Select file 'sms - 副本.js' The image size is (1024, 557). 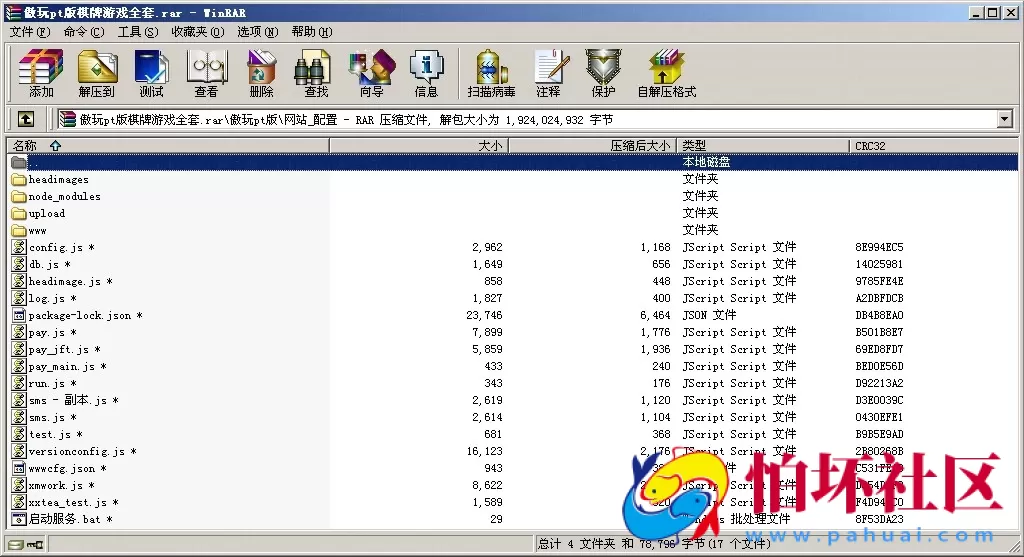67,400
